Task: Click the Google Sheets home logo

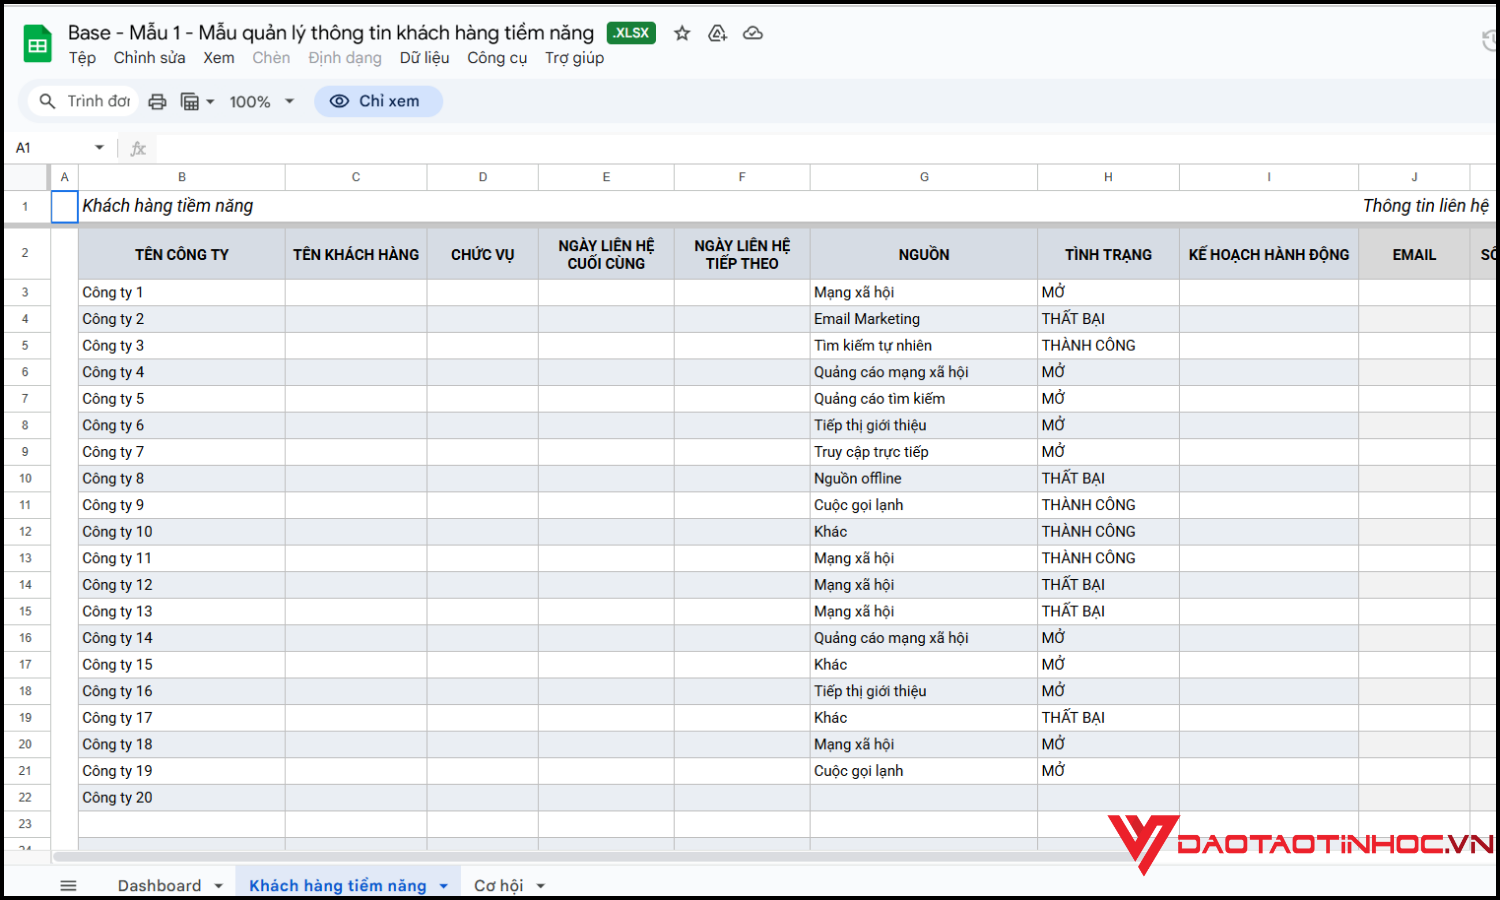Action: coord(37,44)
